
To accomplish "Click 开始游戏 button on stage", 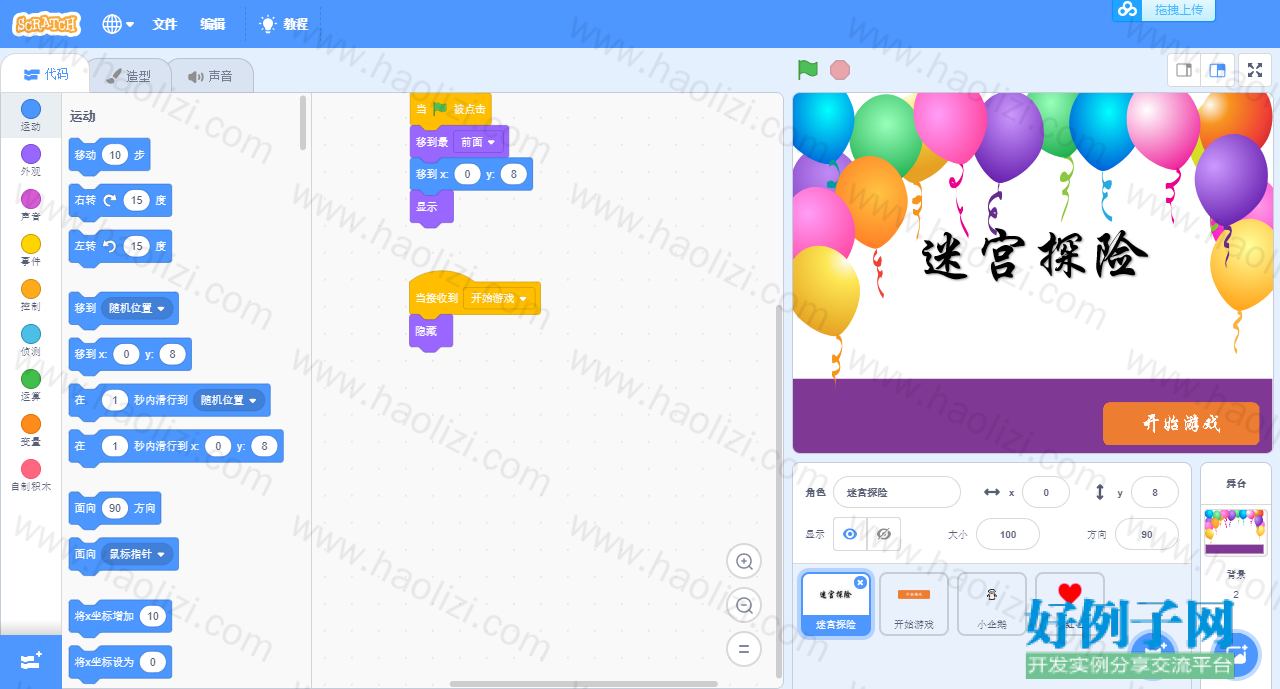I will [x=1181, y=423].
